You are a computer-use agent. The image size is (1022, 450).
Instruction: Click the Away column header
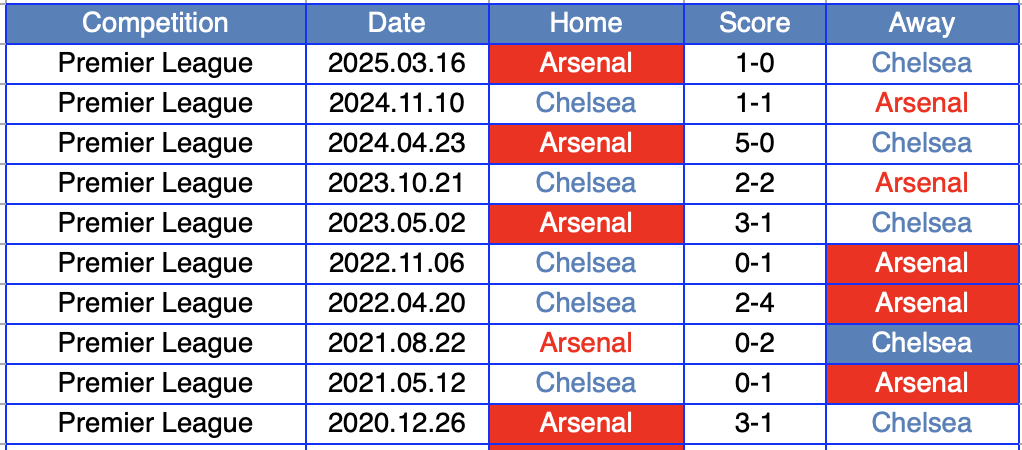click(x=922, y=23)
